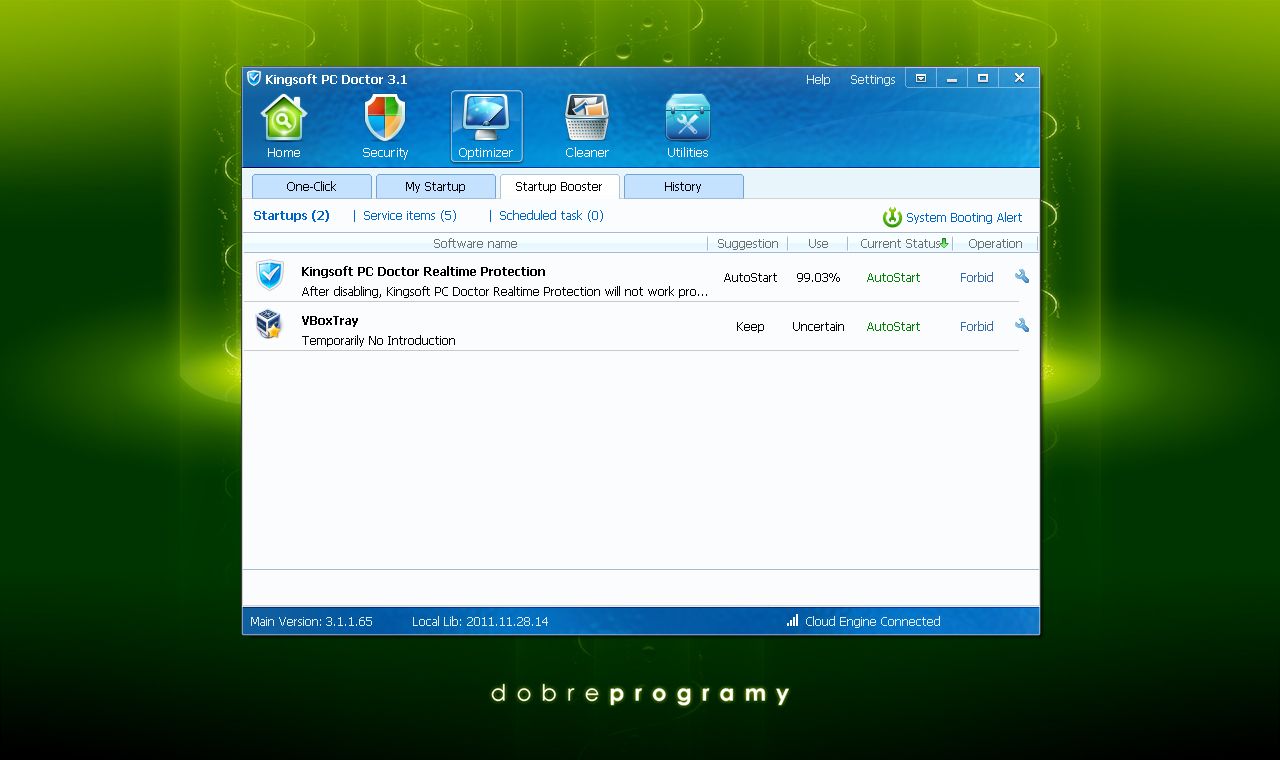Viewport: 1280px width, 760px height.
Task: Sort by Software name column header
Action: point(475,243)
